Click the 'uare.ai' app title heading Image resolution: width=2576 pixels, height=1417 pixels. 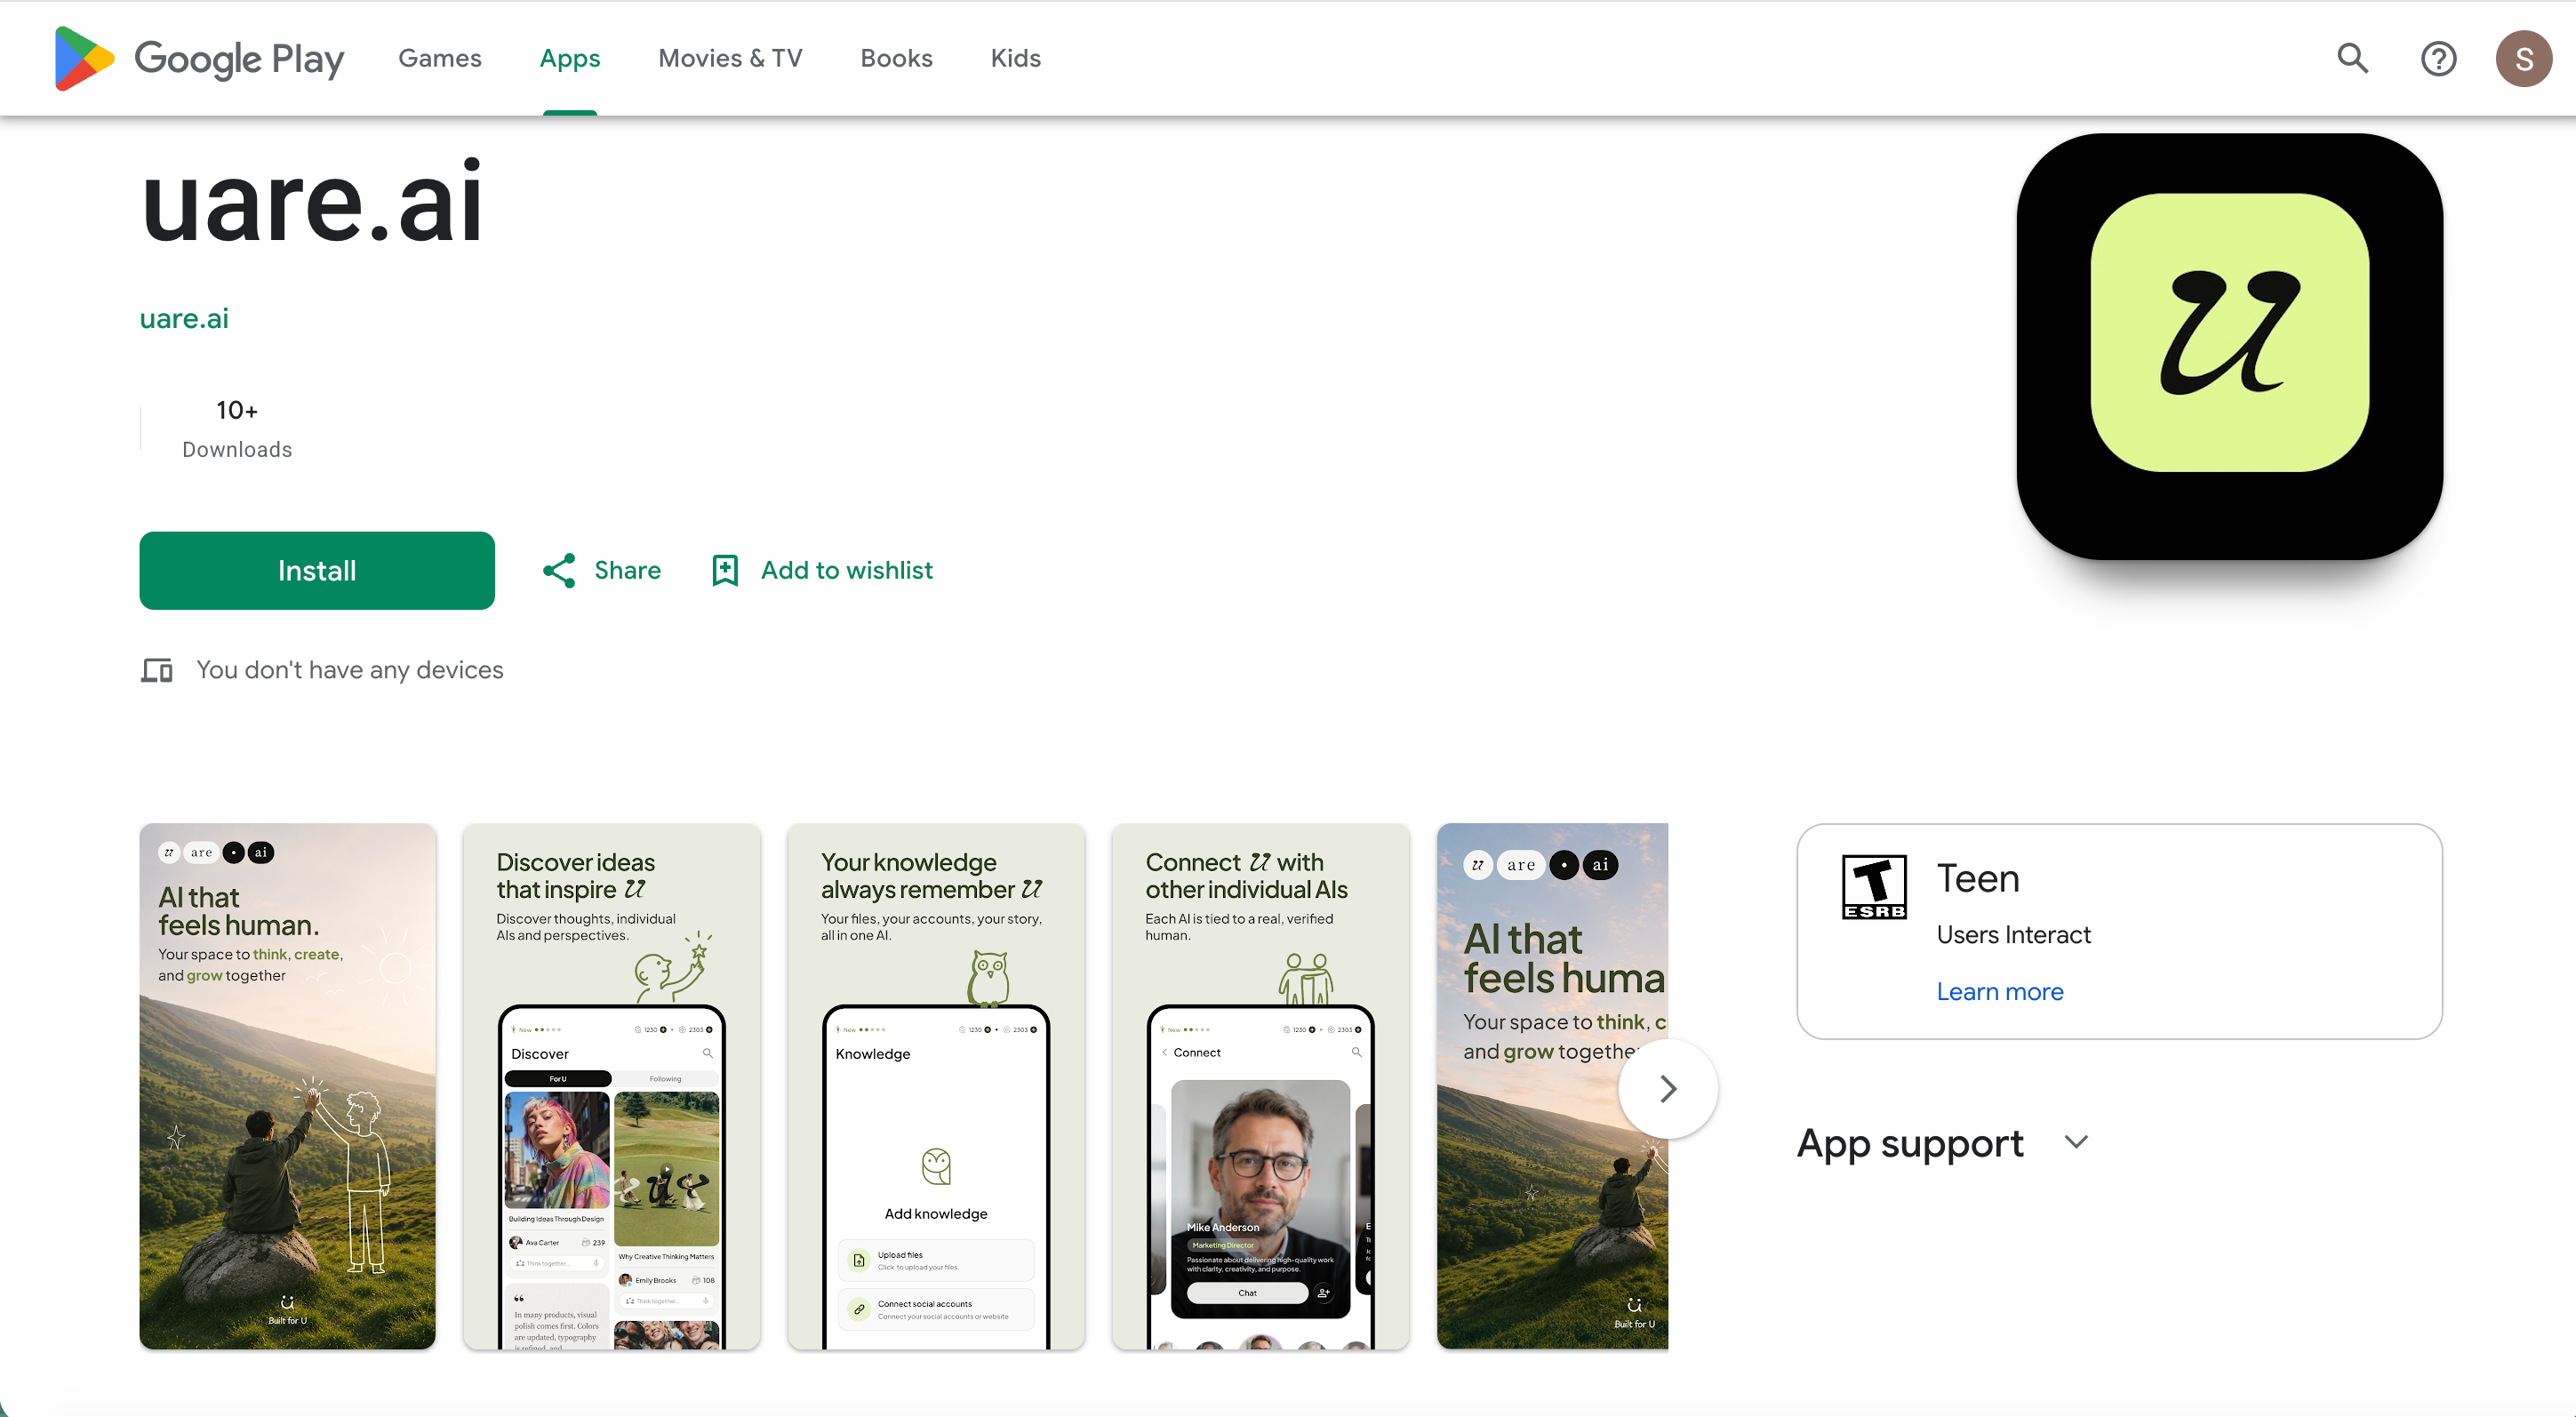click(x=313, y=201)
